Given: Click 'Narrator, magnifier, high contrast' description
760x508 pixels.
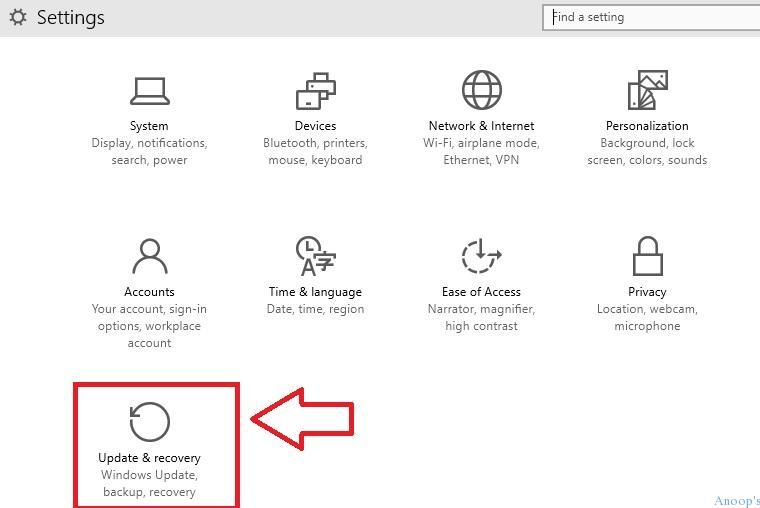Looking at the screenshot, I should (481, 318).
